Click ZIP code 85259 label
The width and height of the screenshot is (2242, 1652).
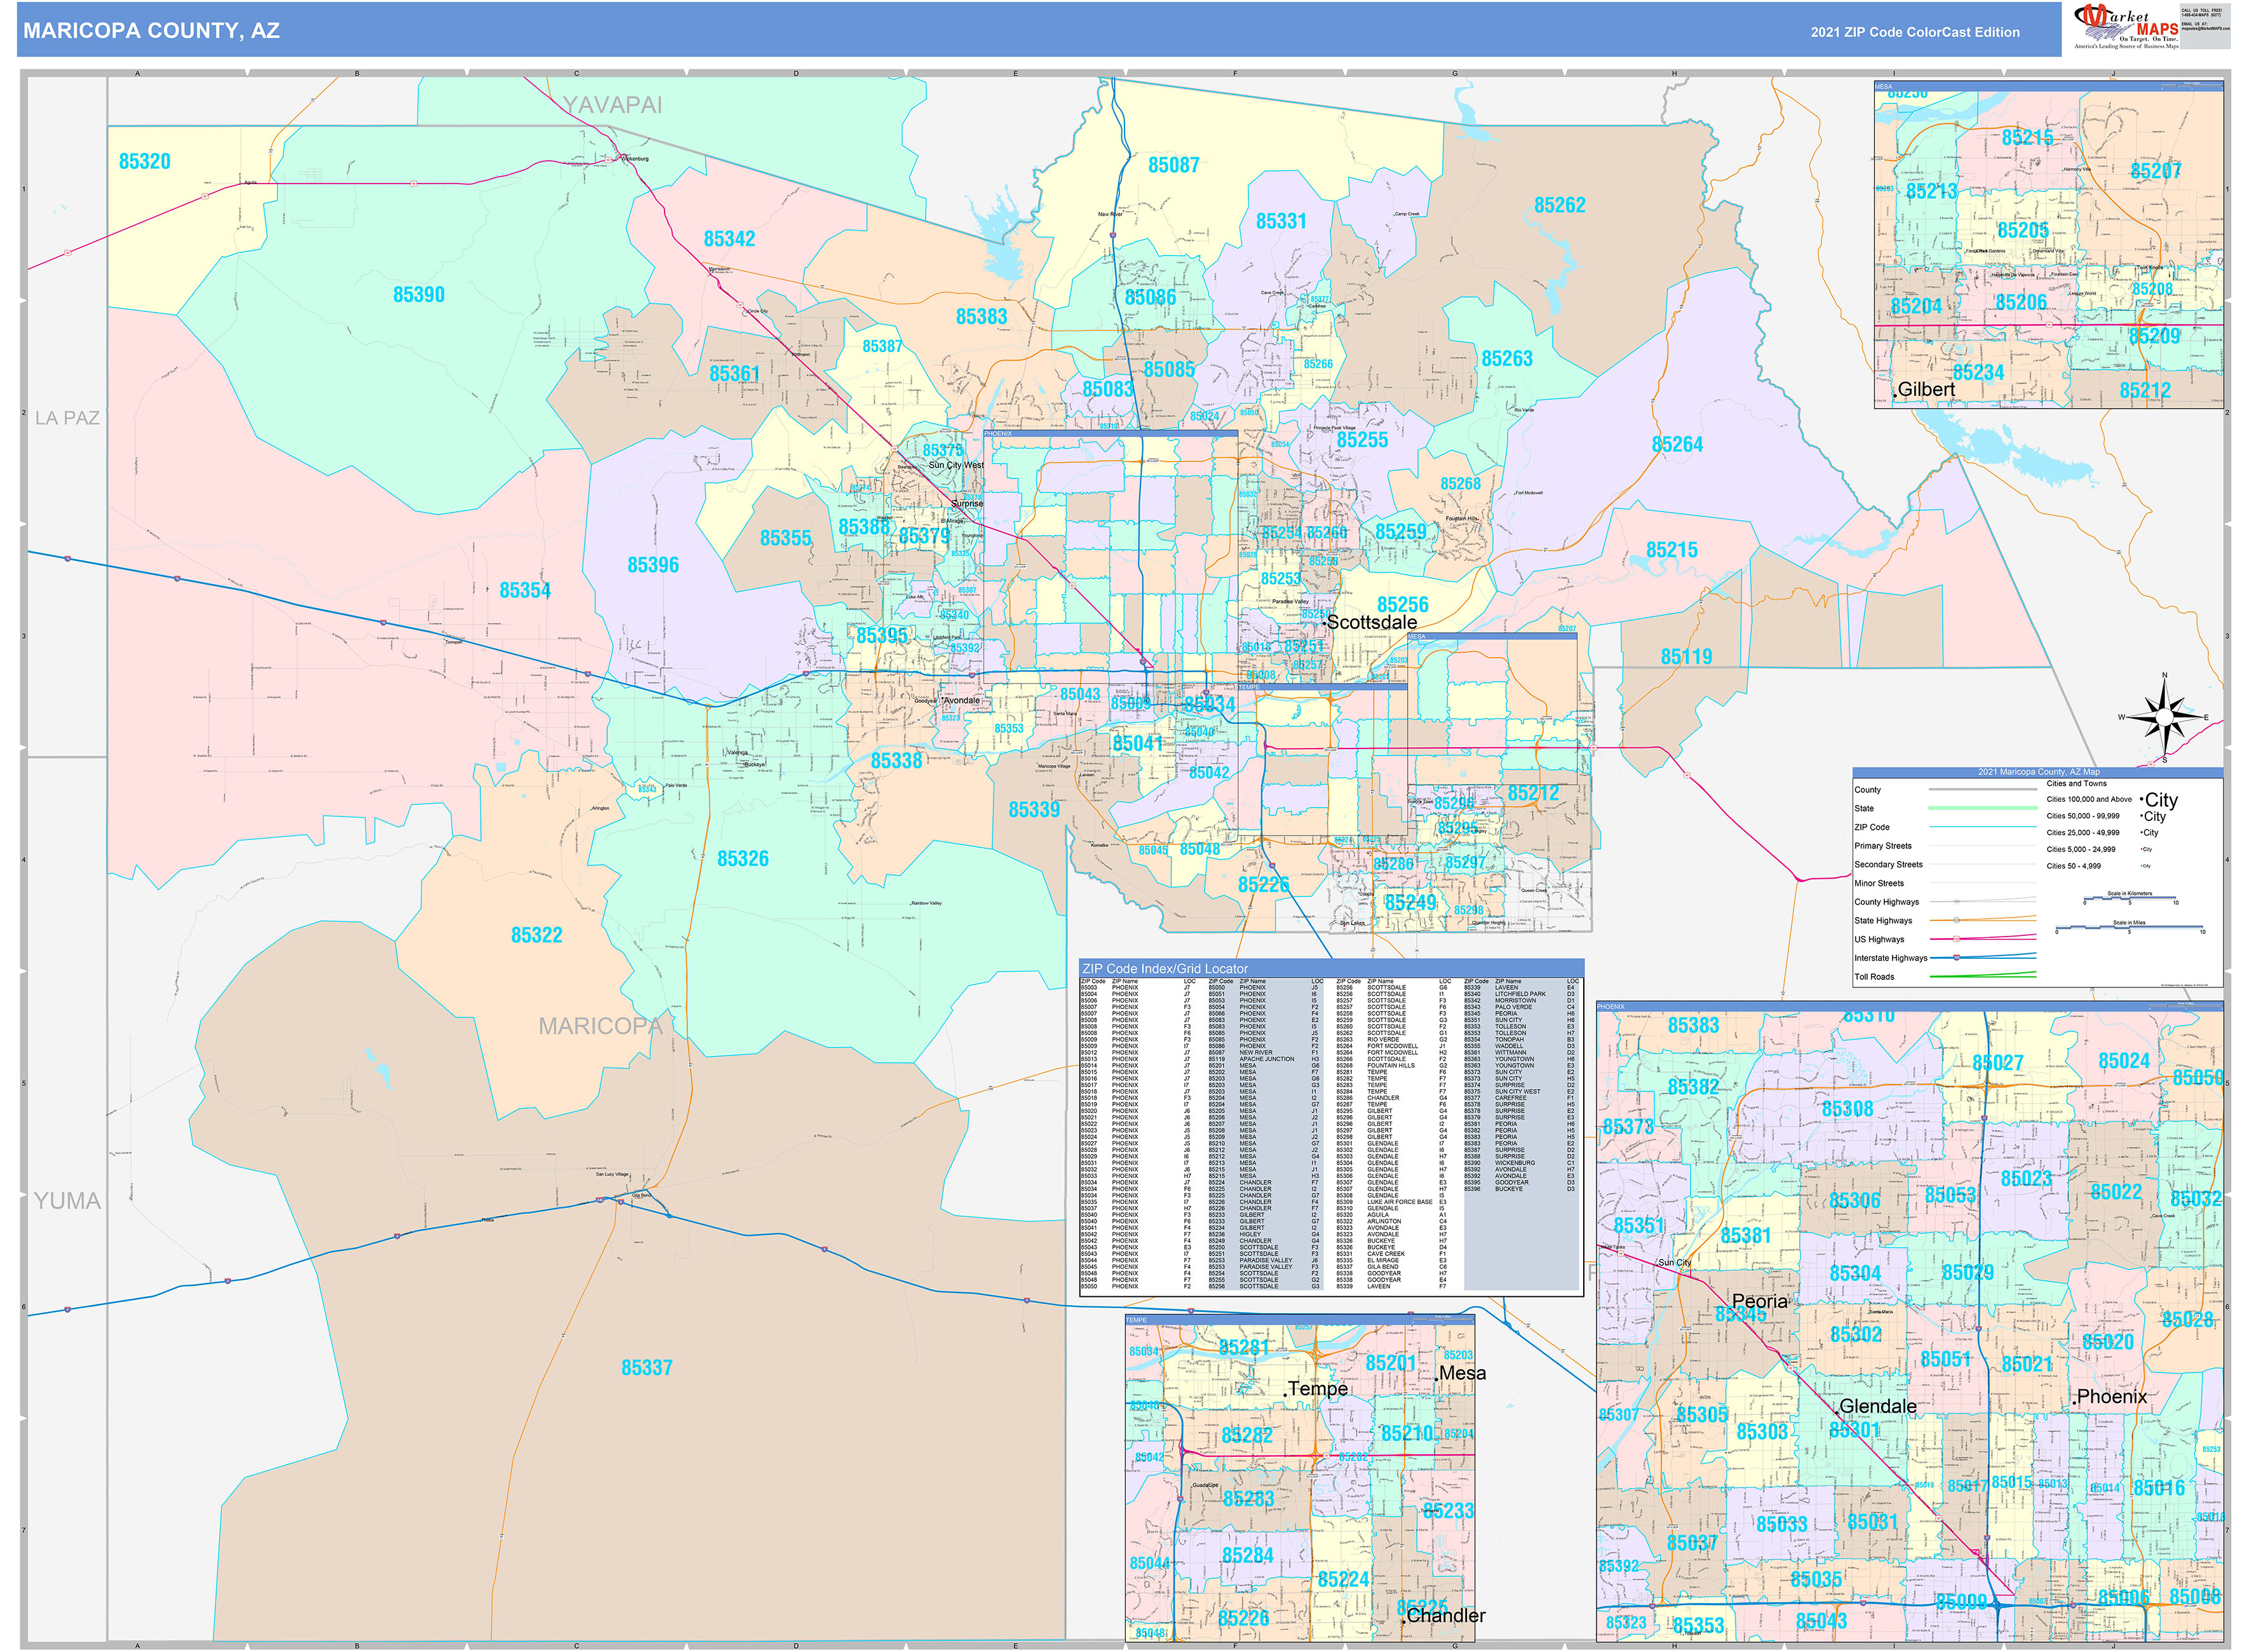[x=1400, y=532]
